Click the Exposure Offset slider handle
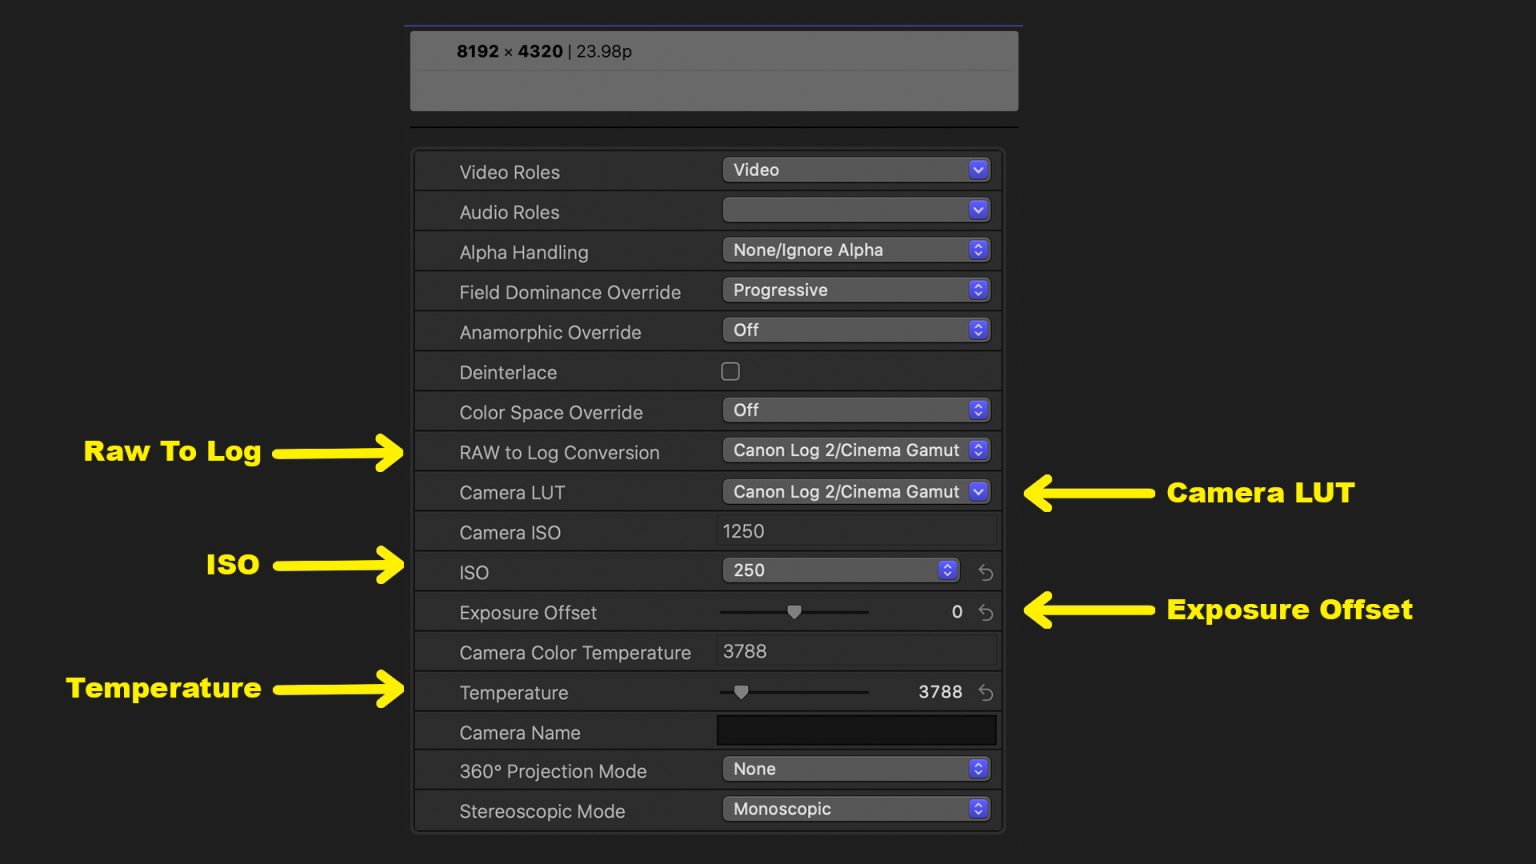The image size is (1536, 864). tap(794, 612)
